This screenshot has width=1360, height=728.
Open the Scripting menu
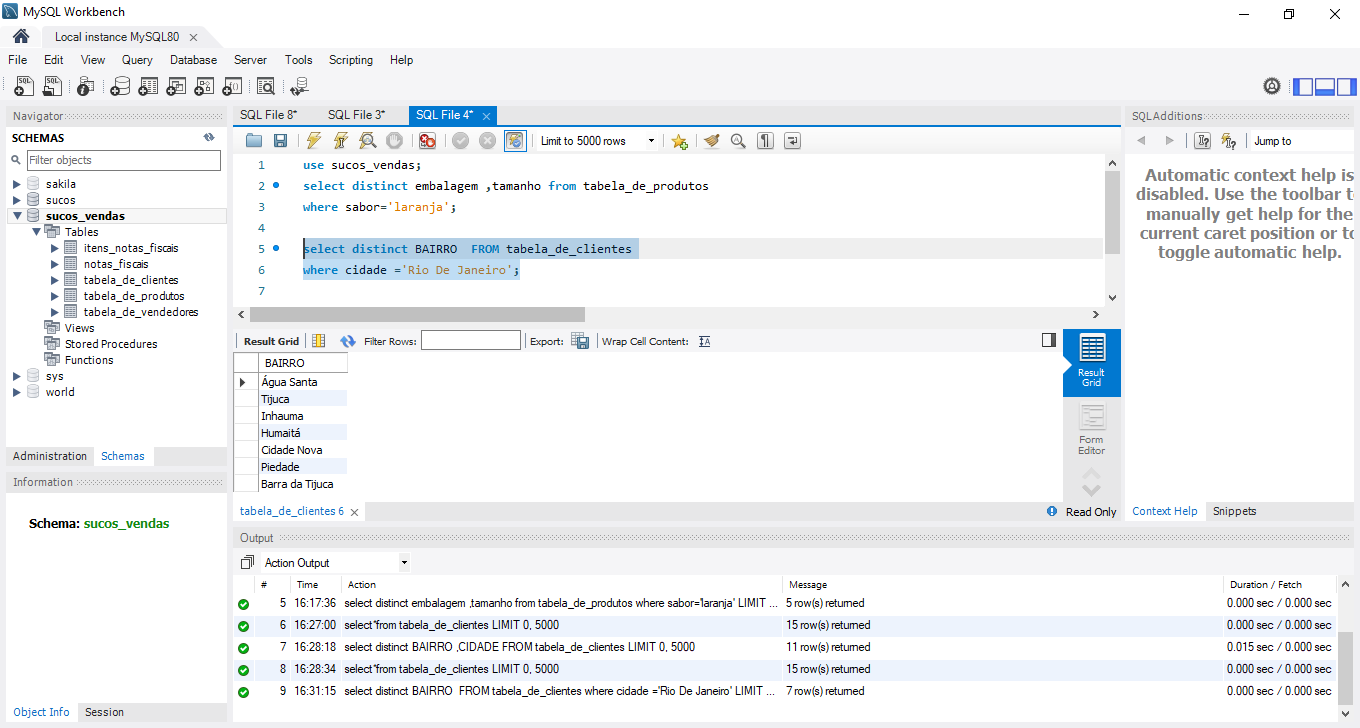(351, 60)
